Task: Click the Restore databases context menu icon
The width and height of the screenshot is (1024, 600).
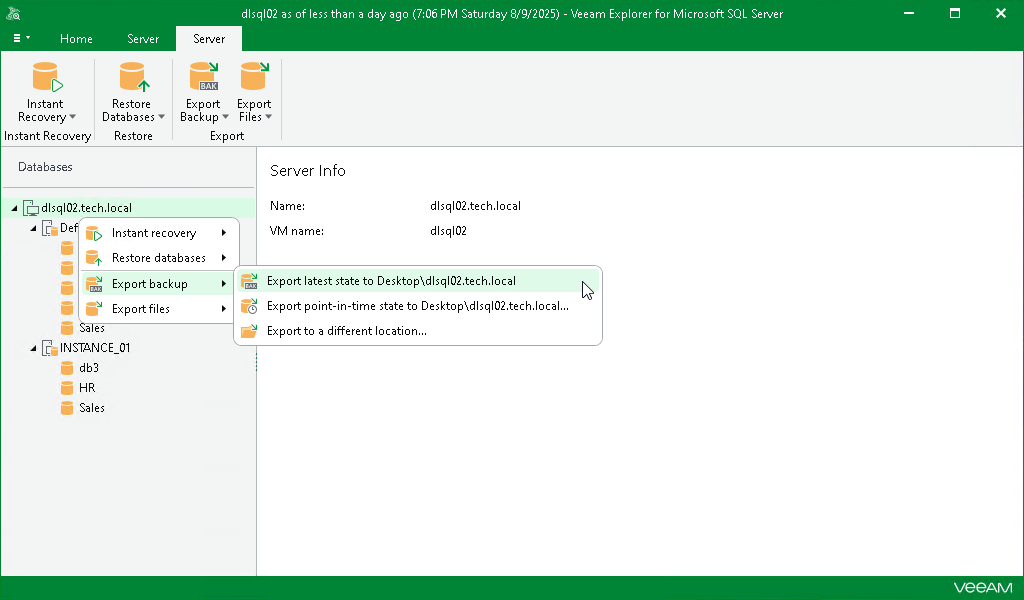Action: pos(94,257)
